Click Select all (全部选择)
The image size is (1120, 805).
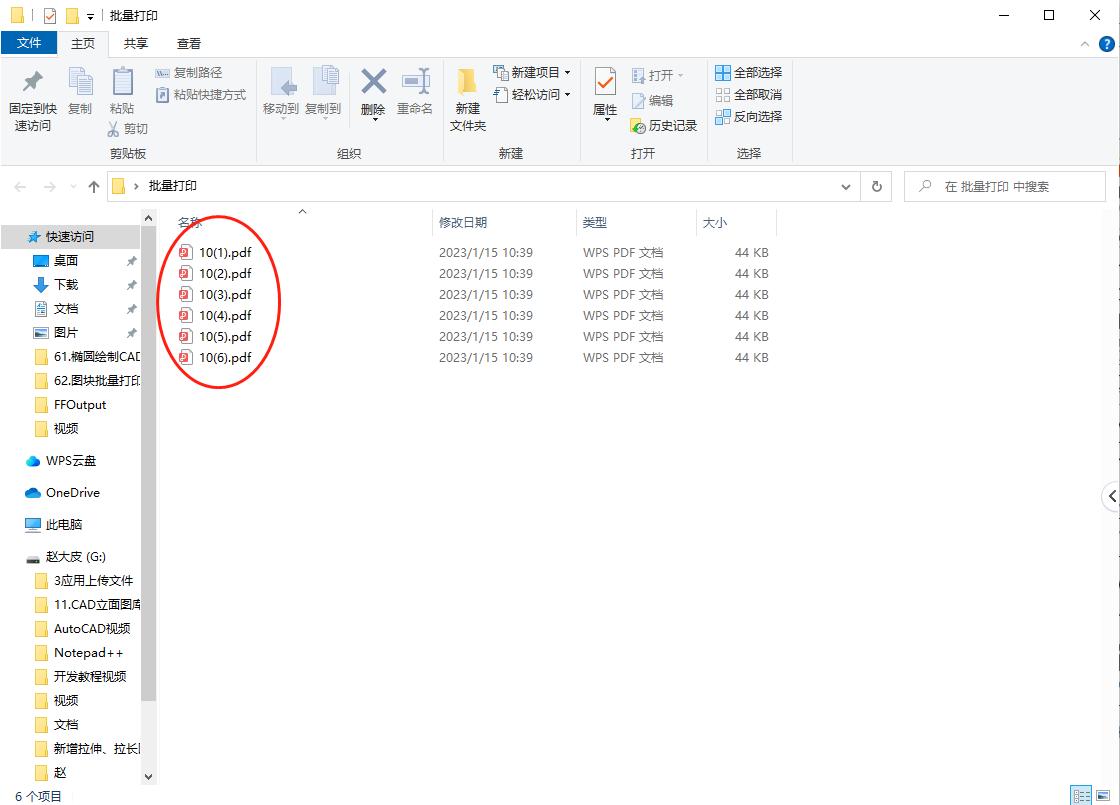[749, 73]
